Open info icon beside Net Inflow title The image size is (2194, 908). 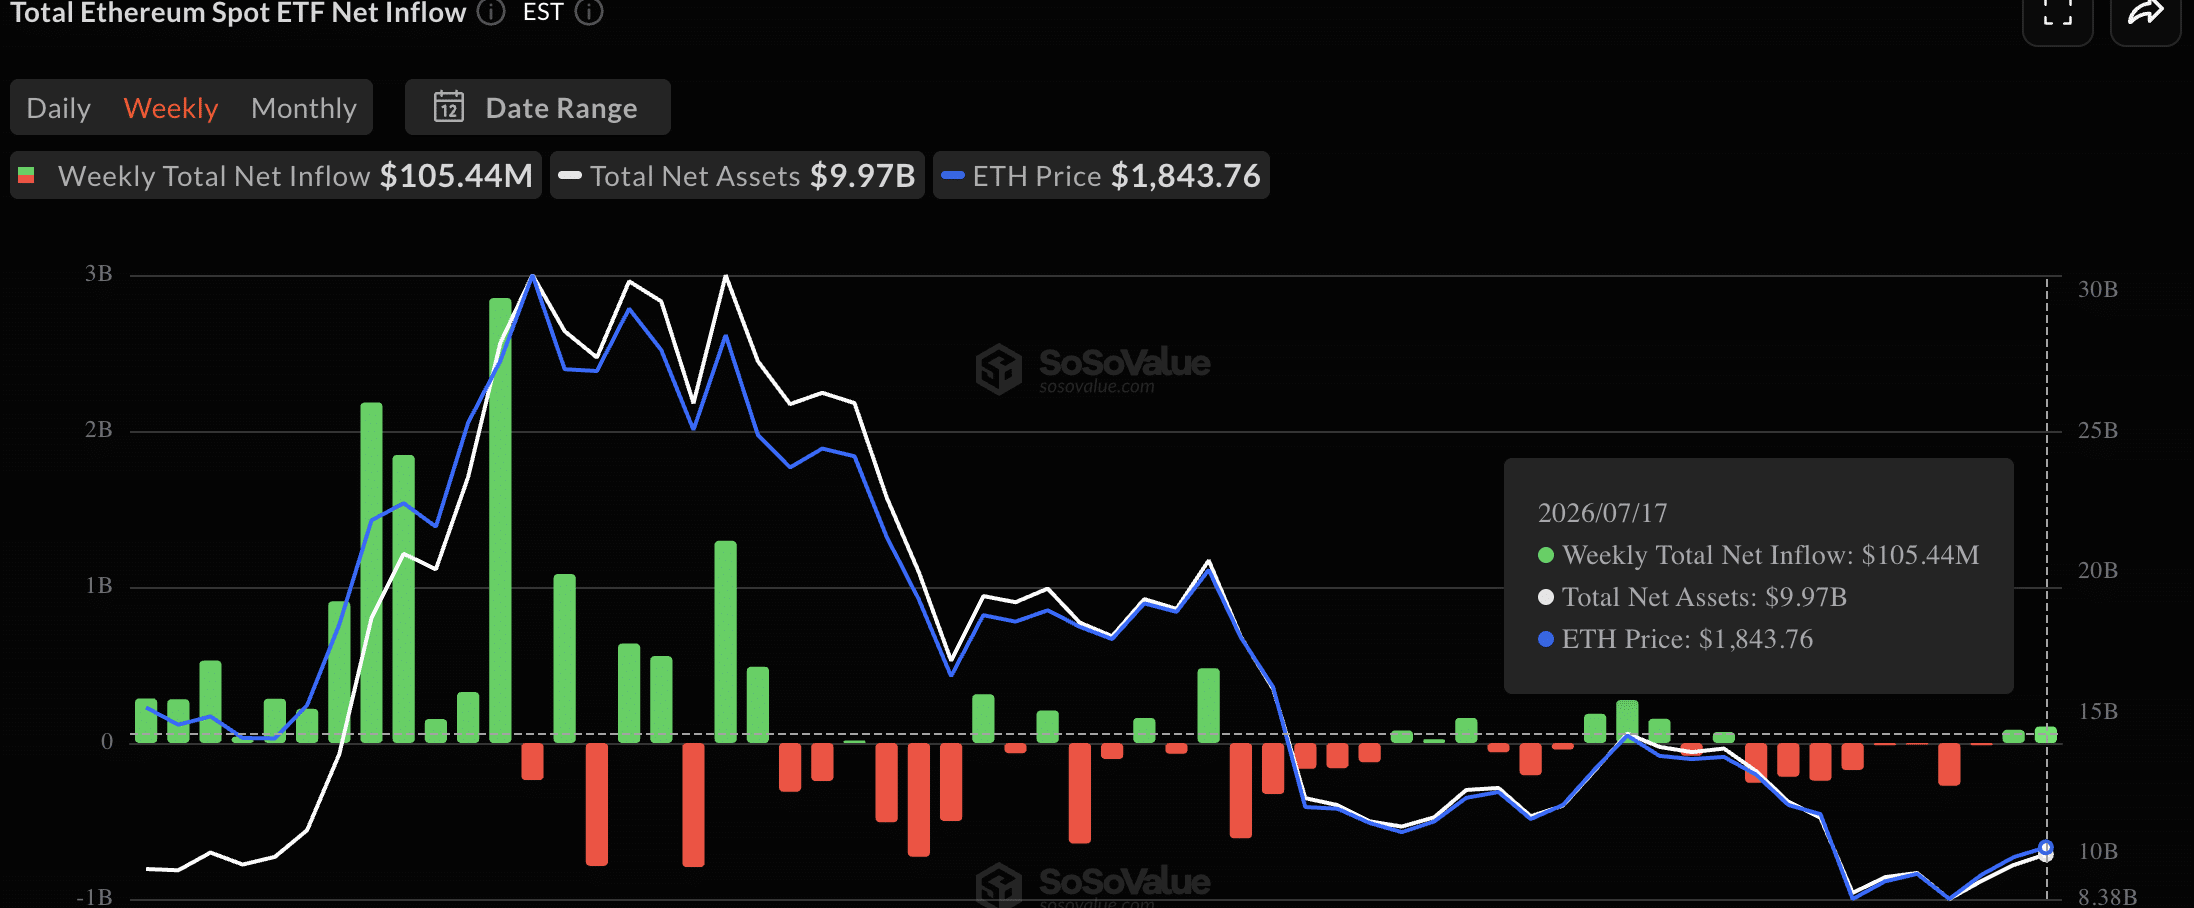tap(491, 12)
